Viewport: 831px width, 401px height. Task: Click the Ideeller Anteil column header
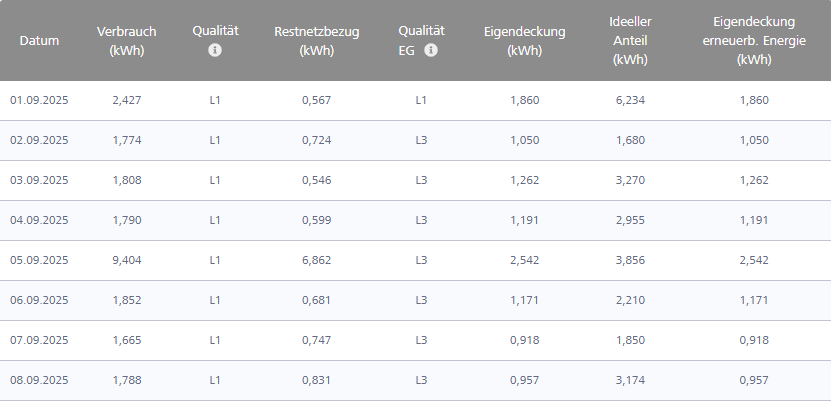point(630,40)
